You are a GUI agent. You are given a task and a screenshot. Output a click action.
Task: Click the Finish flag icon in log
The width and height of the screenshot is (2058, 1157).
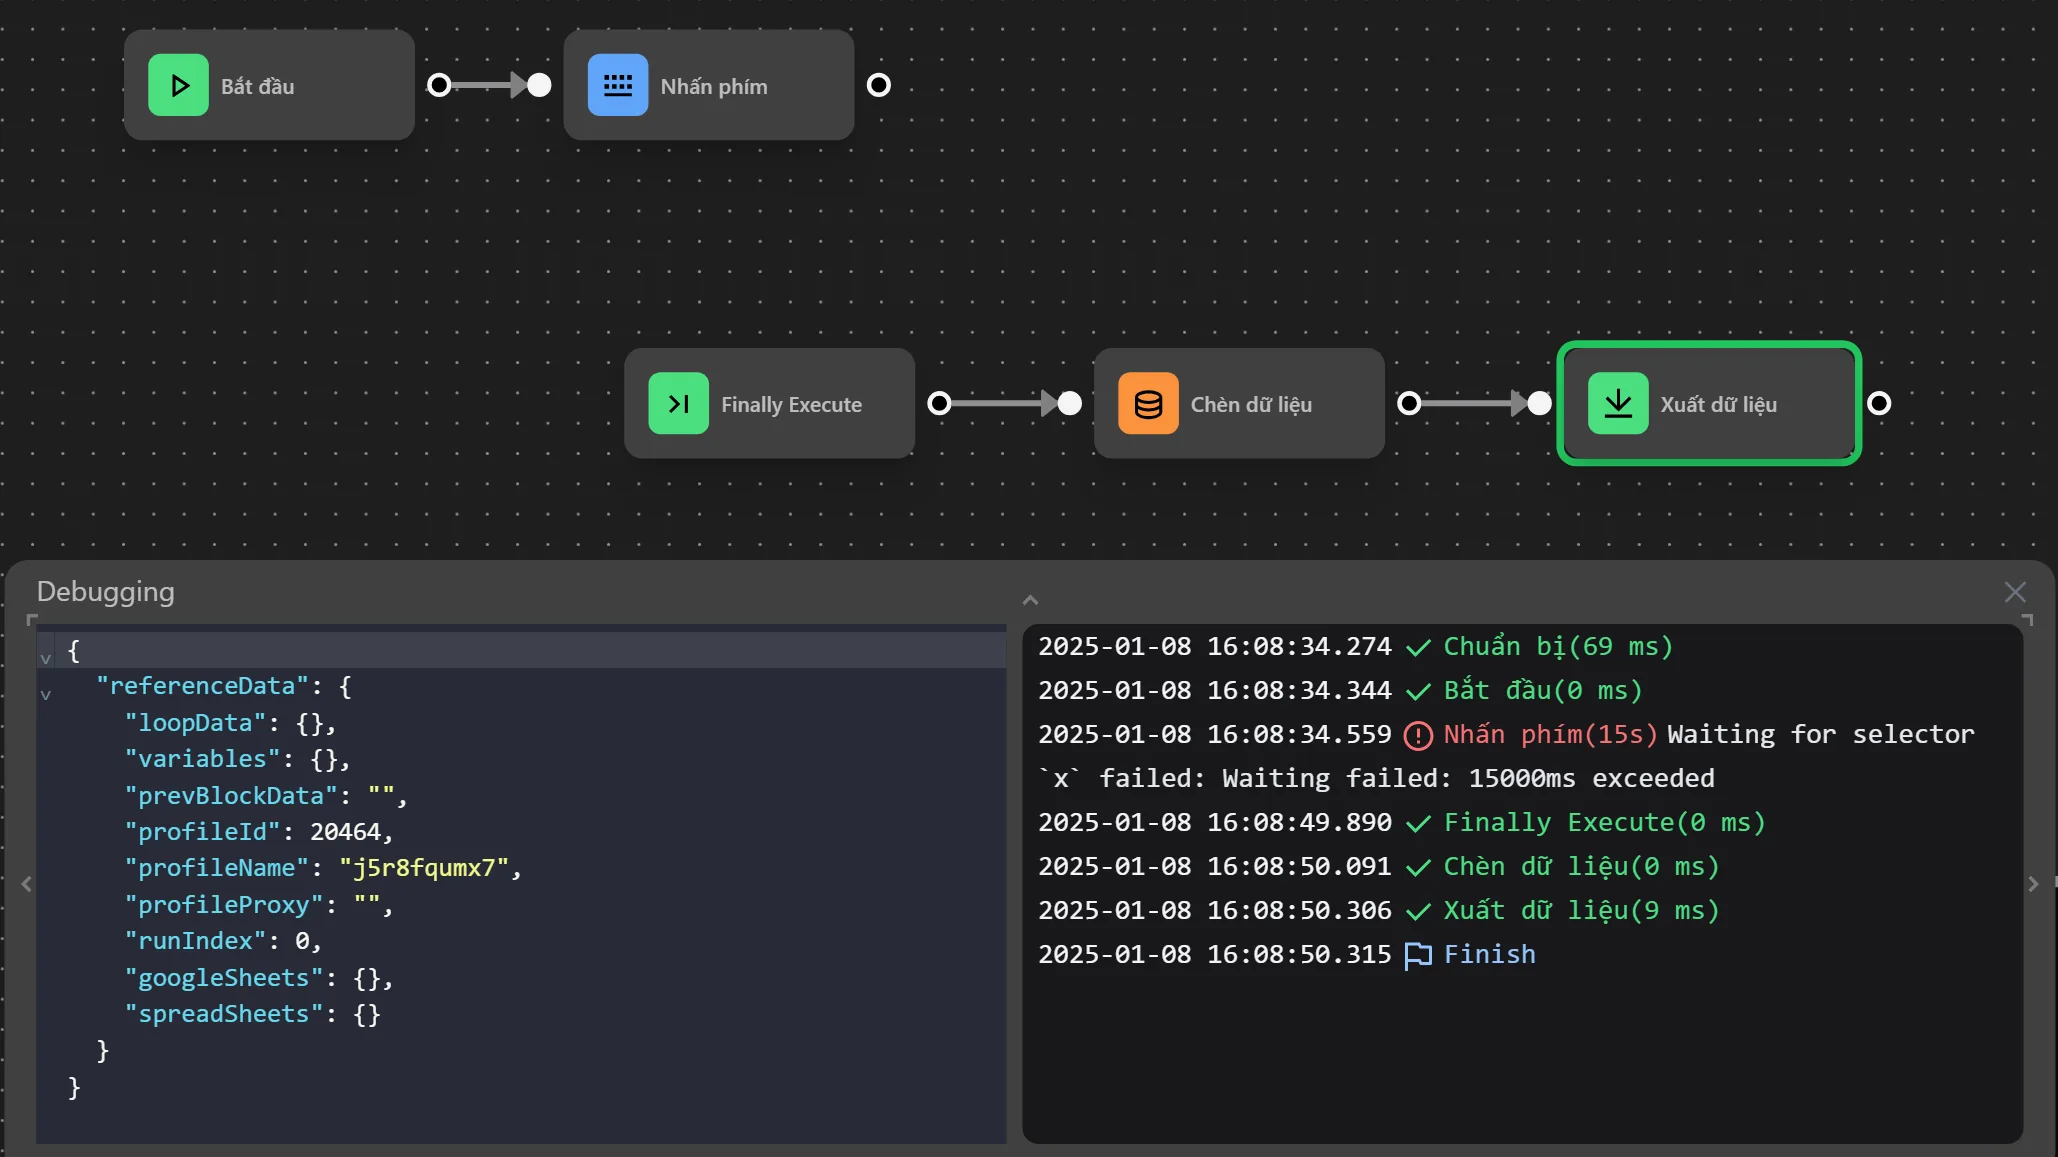pyautogui.click(x=1417, y=956)
